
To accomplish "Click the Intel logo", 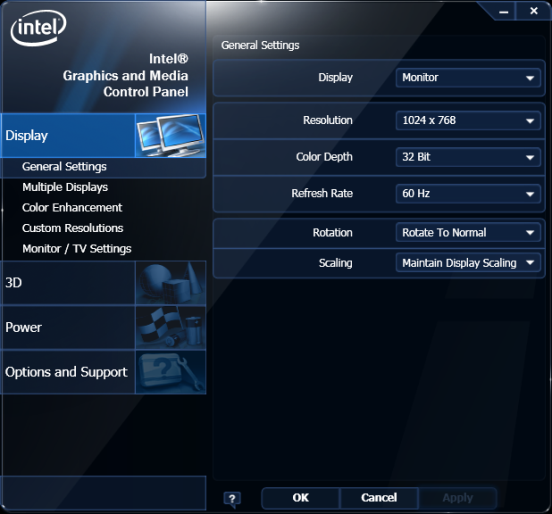I will pyautogui.click(x=38, y=27).
